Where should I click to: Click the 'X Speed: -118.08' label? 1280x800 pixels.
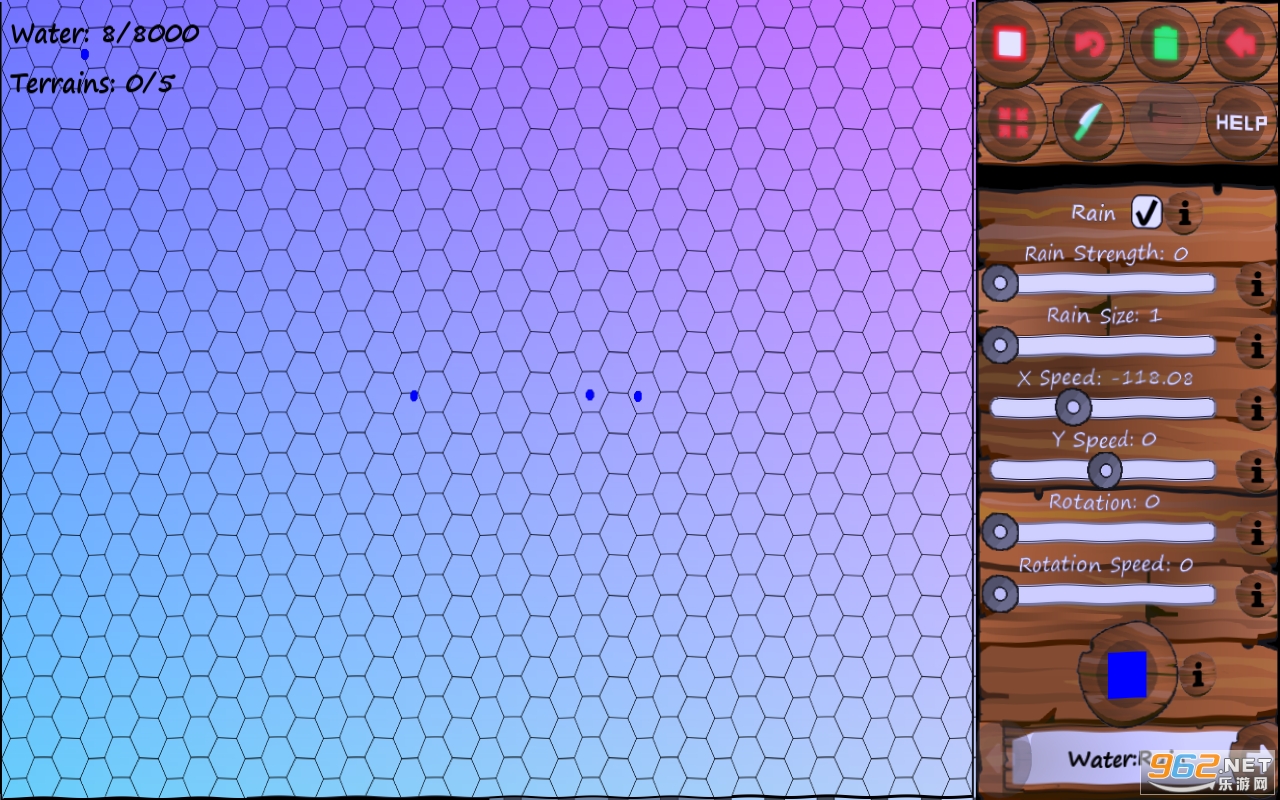pos(1105,378)
